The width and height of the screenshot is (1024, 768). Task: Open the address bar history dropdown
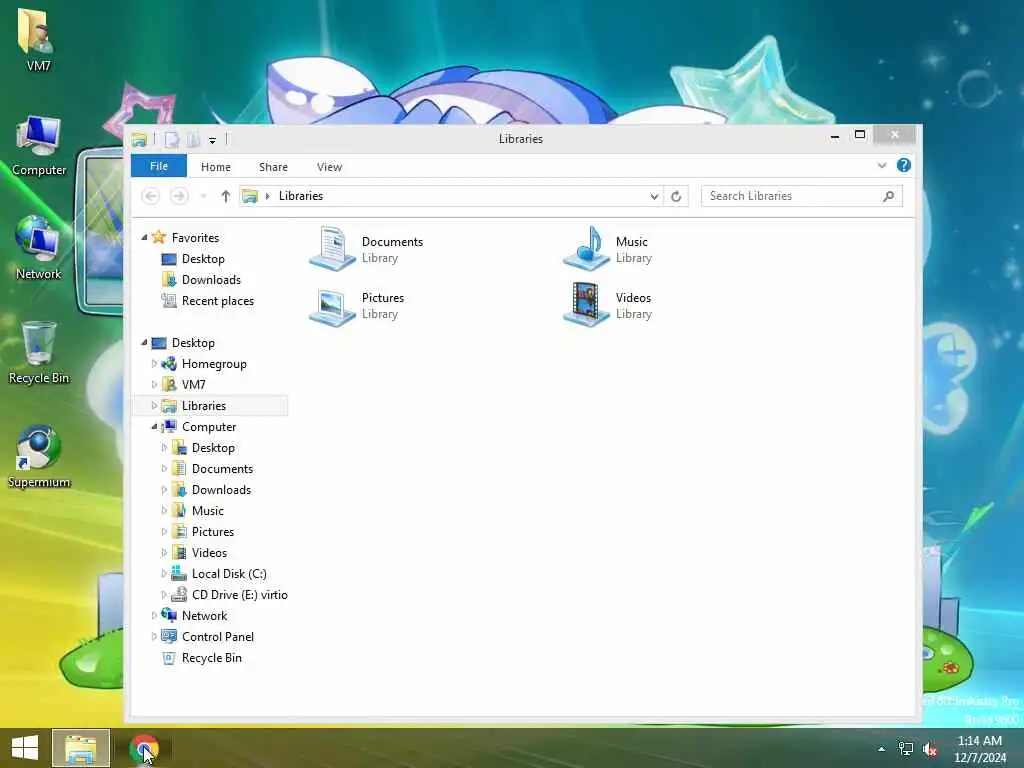(x=654, y=196)
